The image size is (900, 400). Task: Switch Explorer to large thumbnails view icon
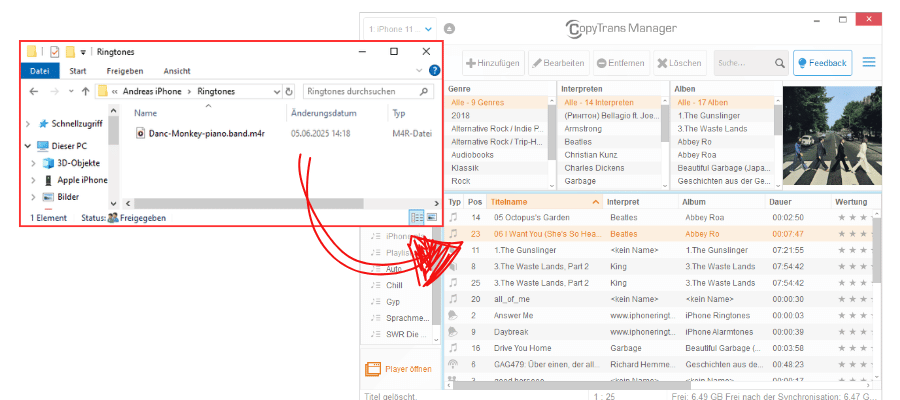point(432,218)
